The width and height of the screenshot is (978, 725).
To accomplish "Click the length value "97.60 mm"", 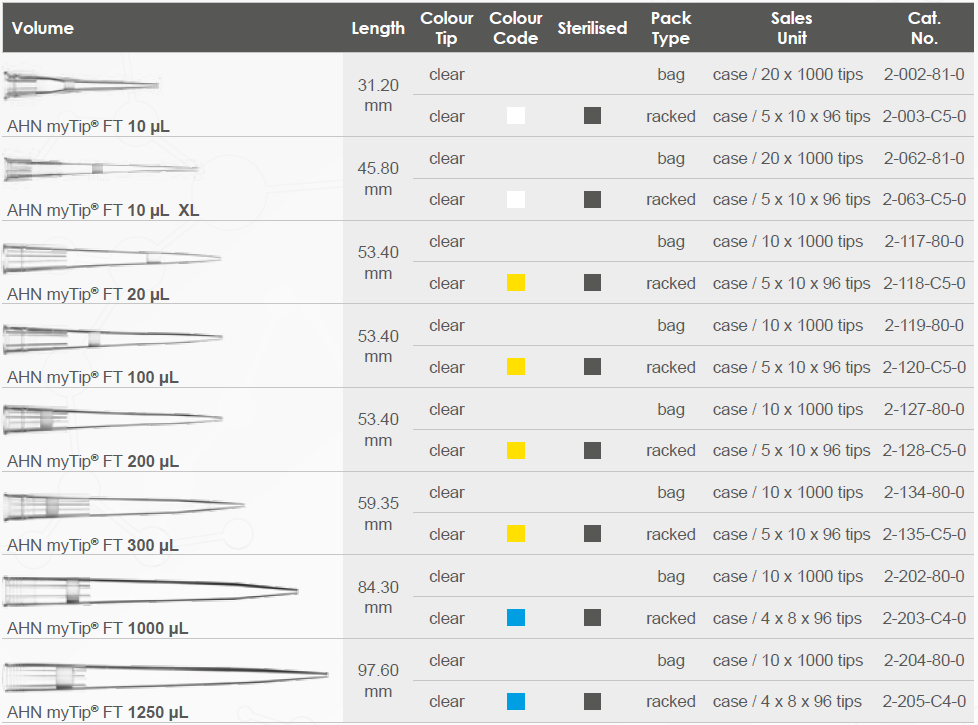I will point(378,681).
